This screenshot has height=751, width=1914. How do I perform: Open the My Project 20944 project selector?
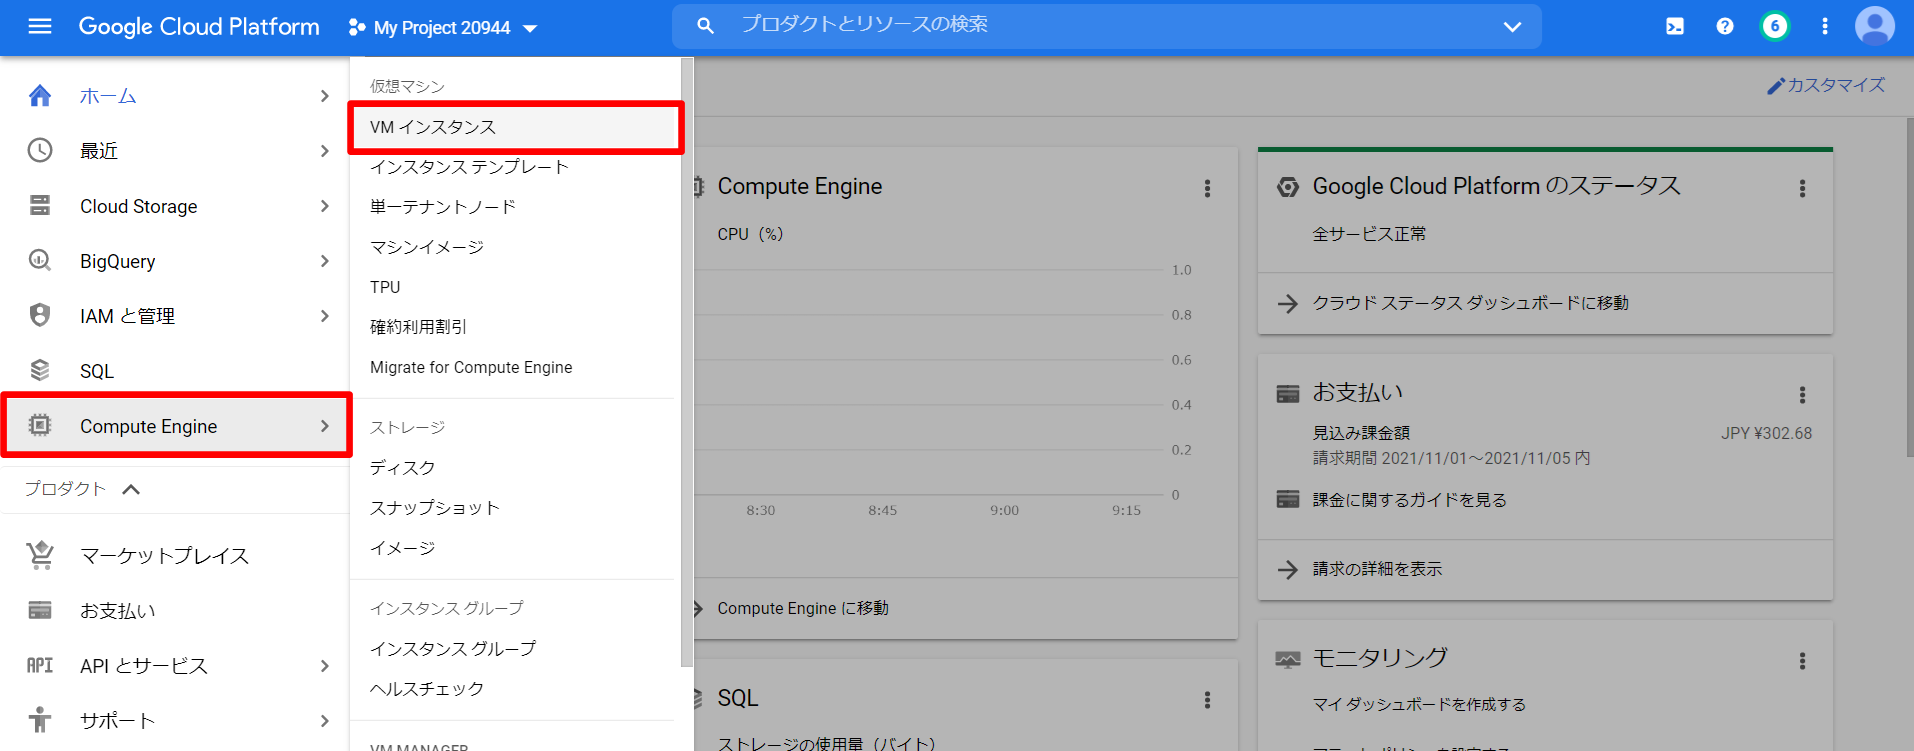443,27
